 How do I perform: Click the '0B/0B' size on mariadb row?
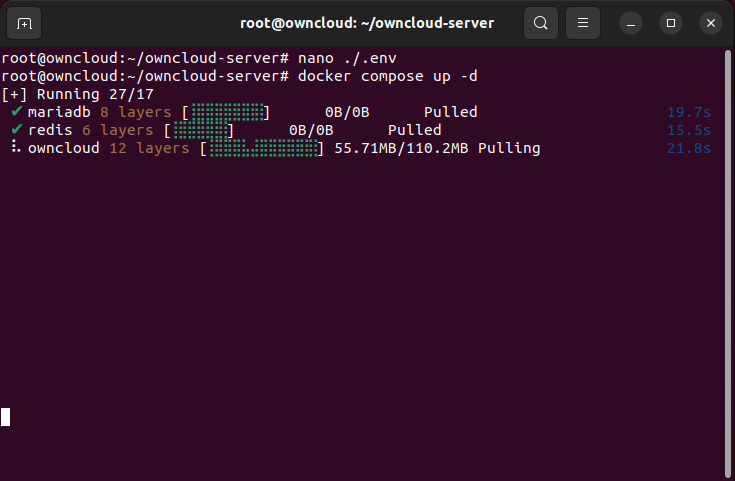click(x=347, y=112)
